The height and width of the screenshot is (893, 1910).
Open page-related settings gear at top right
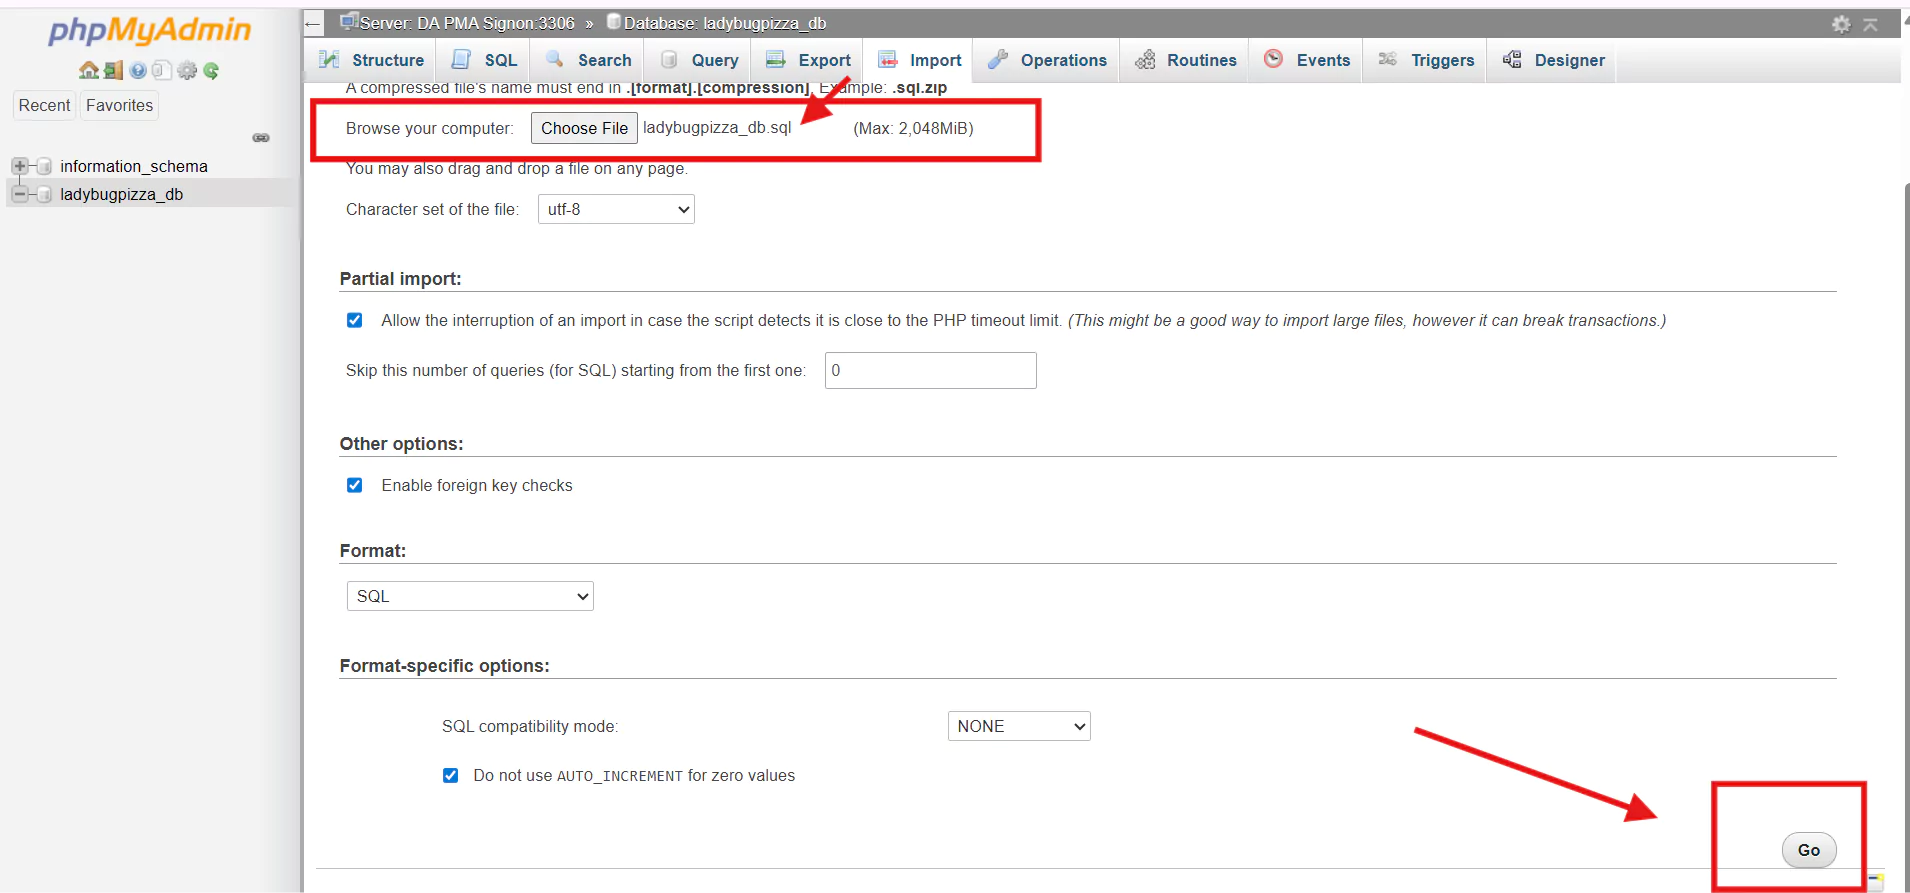[1841, 24]
